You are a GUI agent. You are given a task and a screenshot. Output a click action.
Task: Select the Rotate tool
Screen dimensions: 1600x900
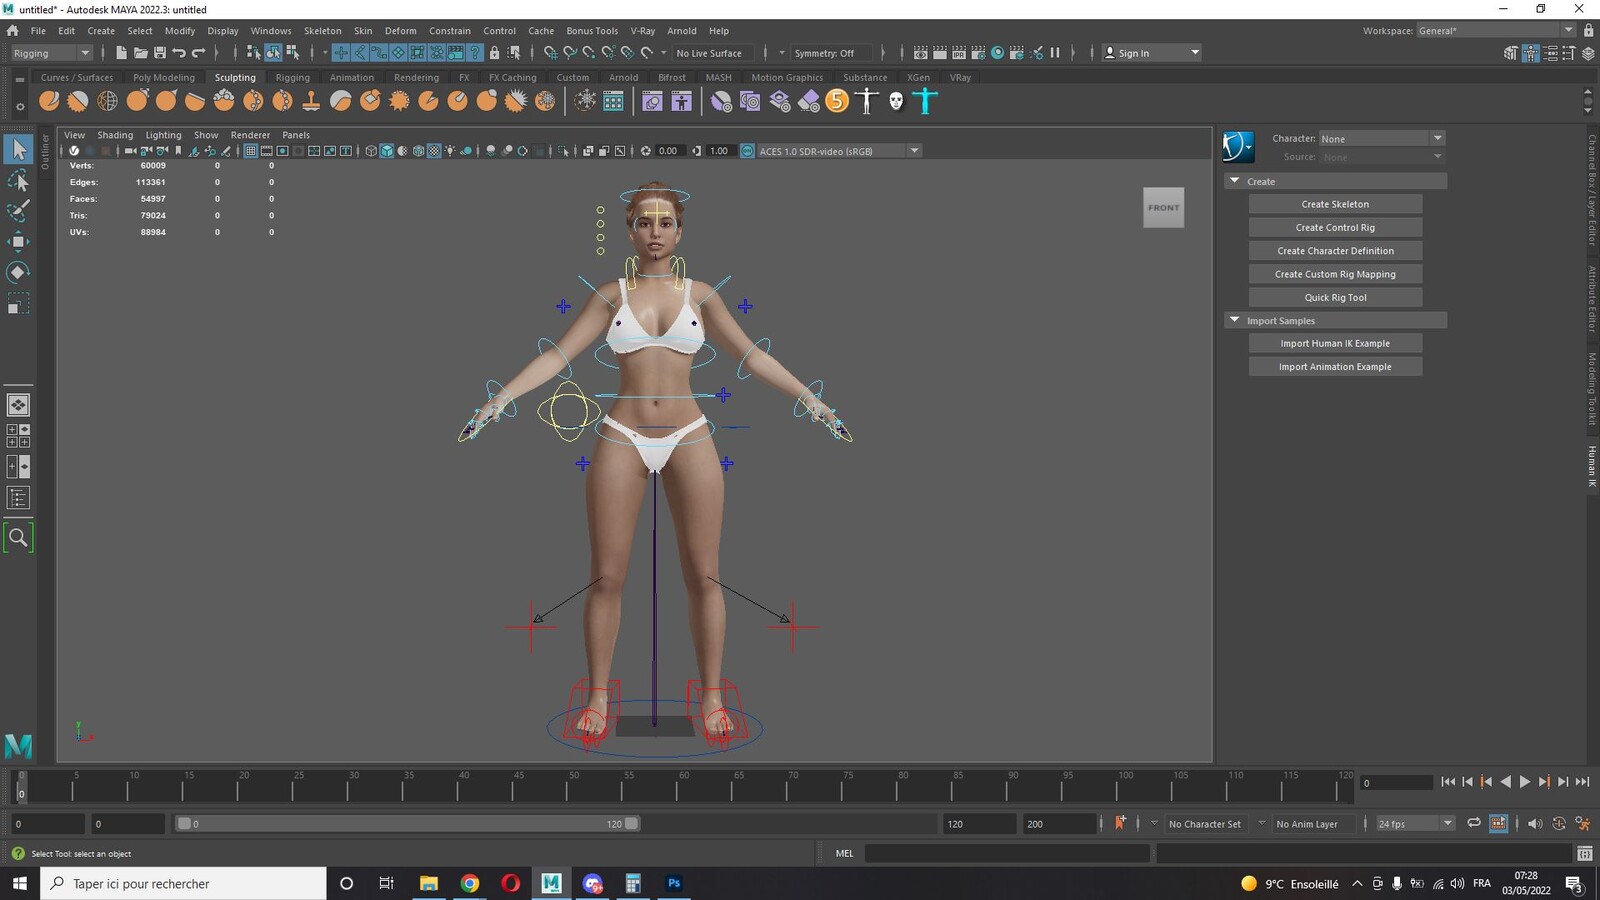[x=18, y=272]
